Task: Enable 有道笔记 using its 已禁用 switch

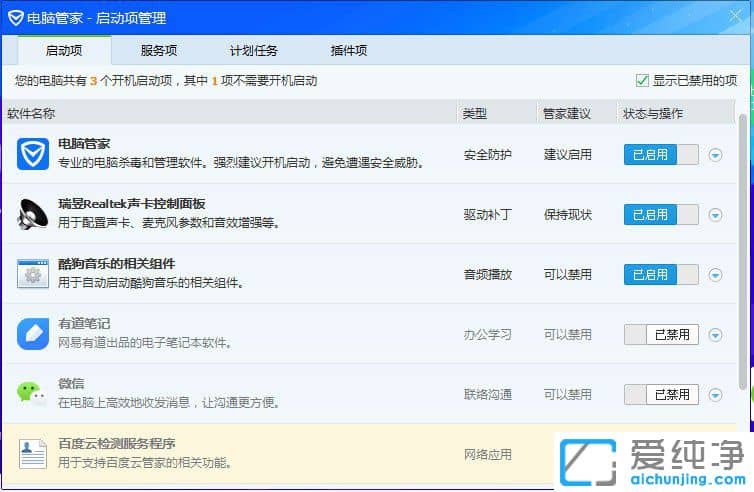Action: 661,335
